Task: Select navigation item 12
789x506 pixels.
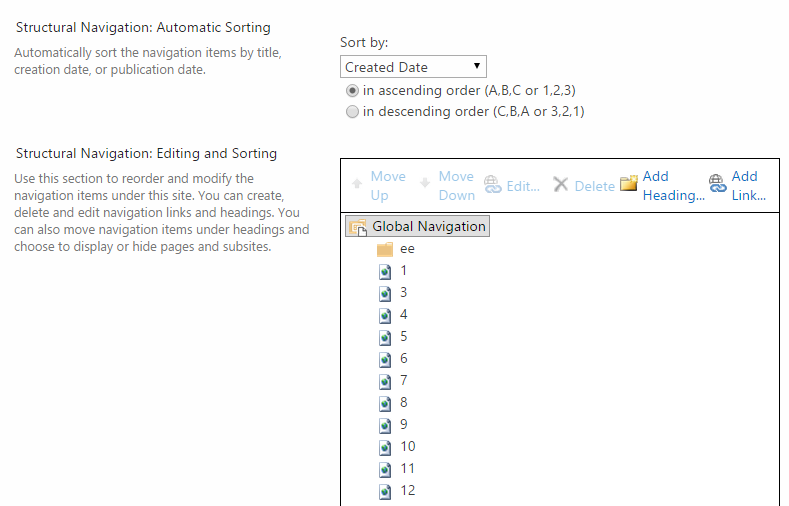Action: (408, 490)
